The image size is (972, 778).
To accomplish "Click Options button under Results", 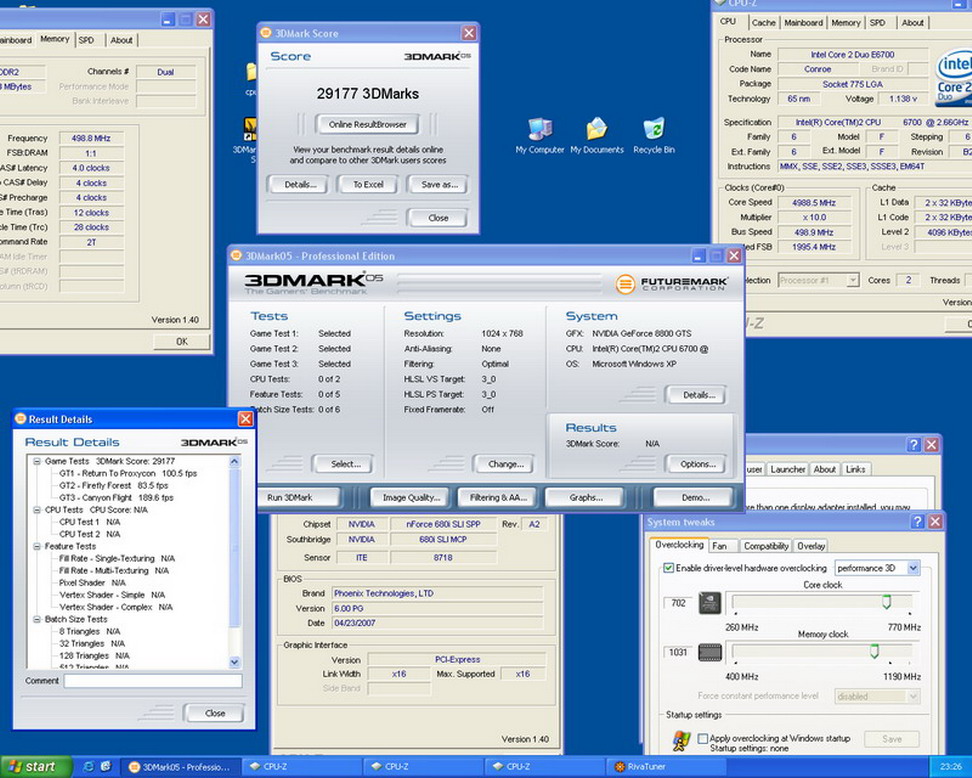I will click(697, 464).
